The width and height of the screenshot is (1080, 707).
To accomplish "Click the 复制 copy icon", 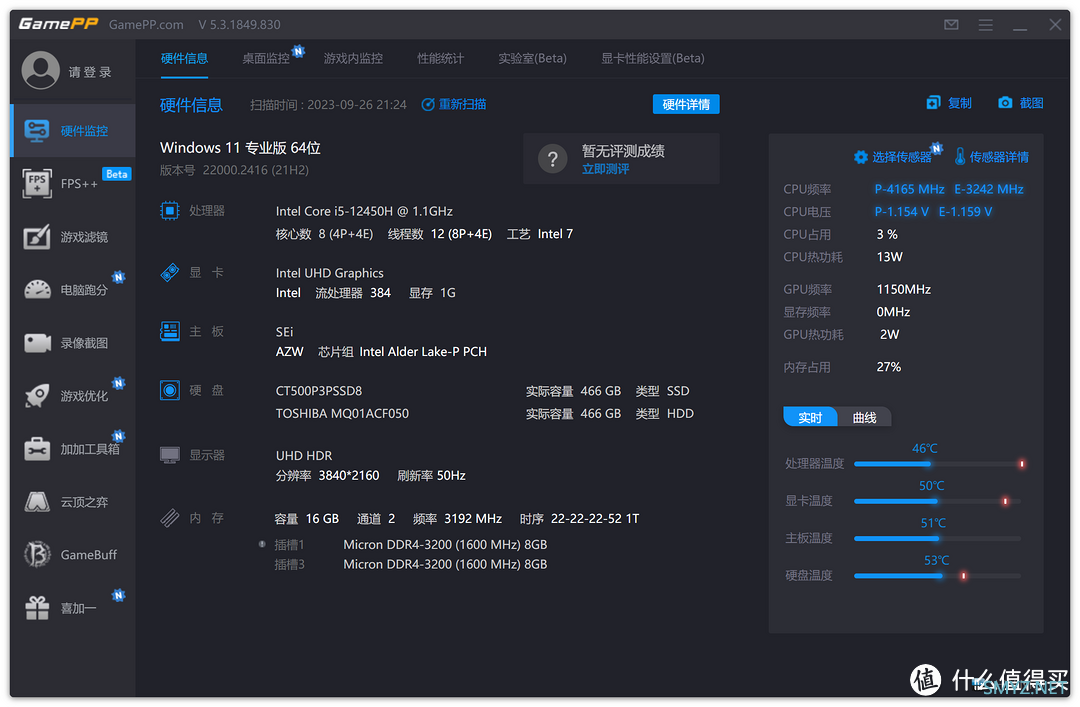I will click(x=933, y=103).
